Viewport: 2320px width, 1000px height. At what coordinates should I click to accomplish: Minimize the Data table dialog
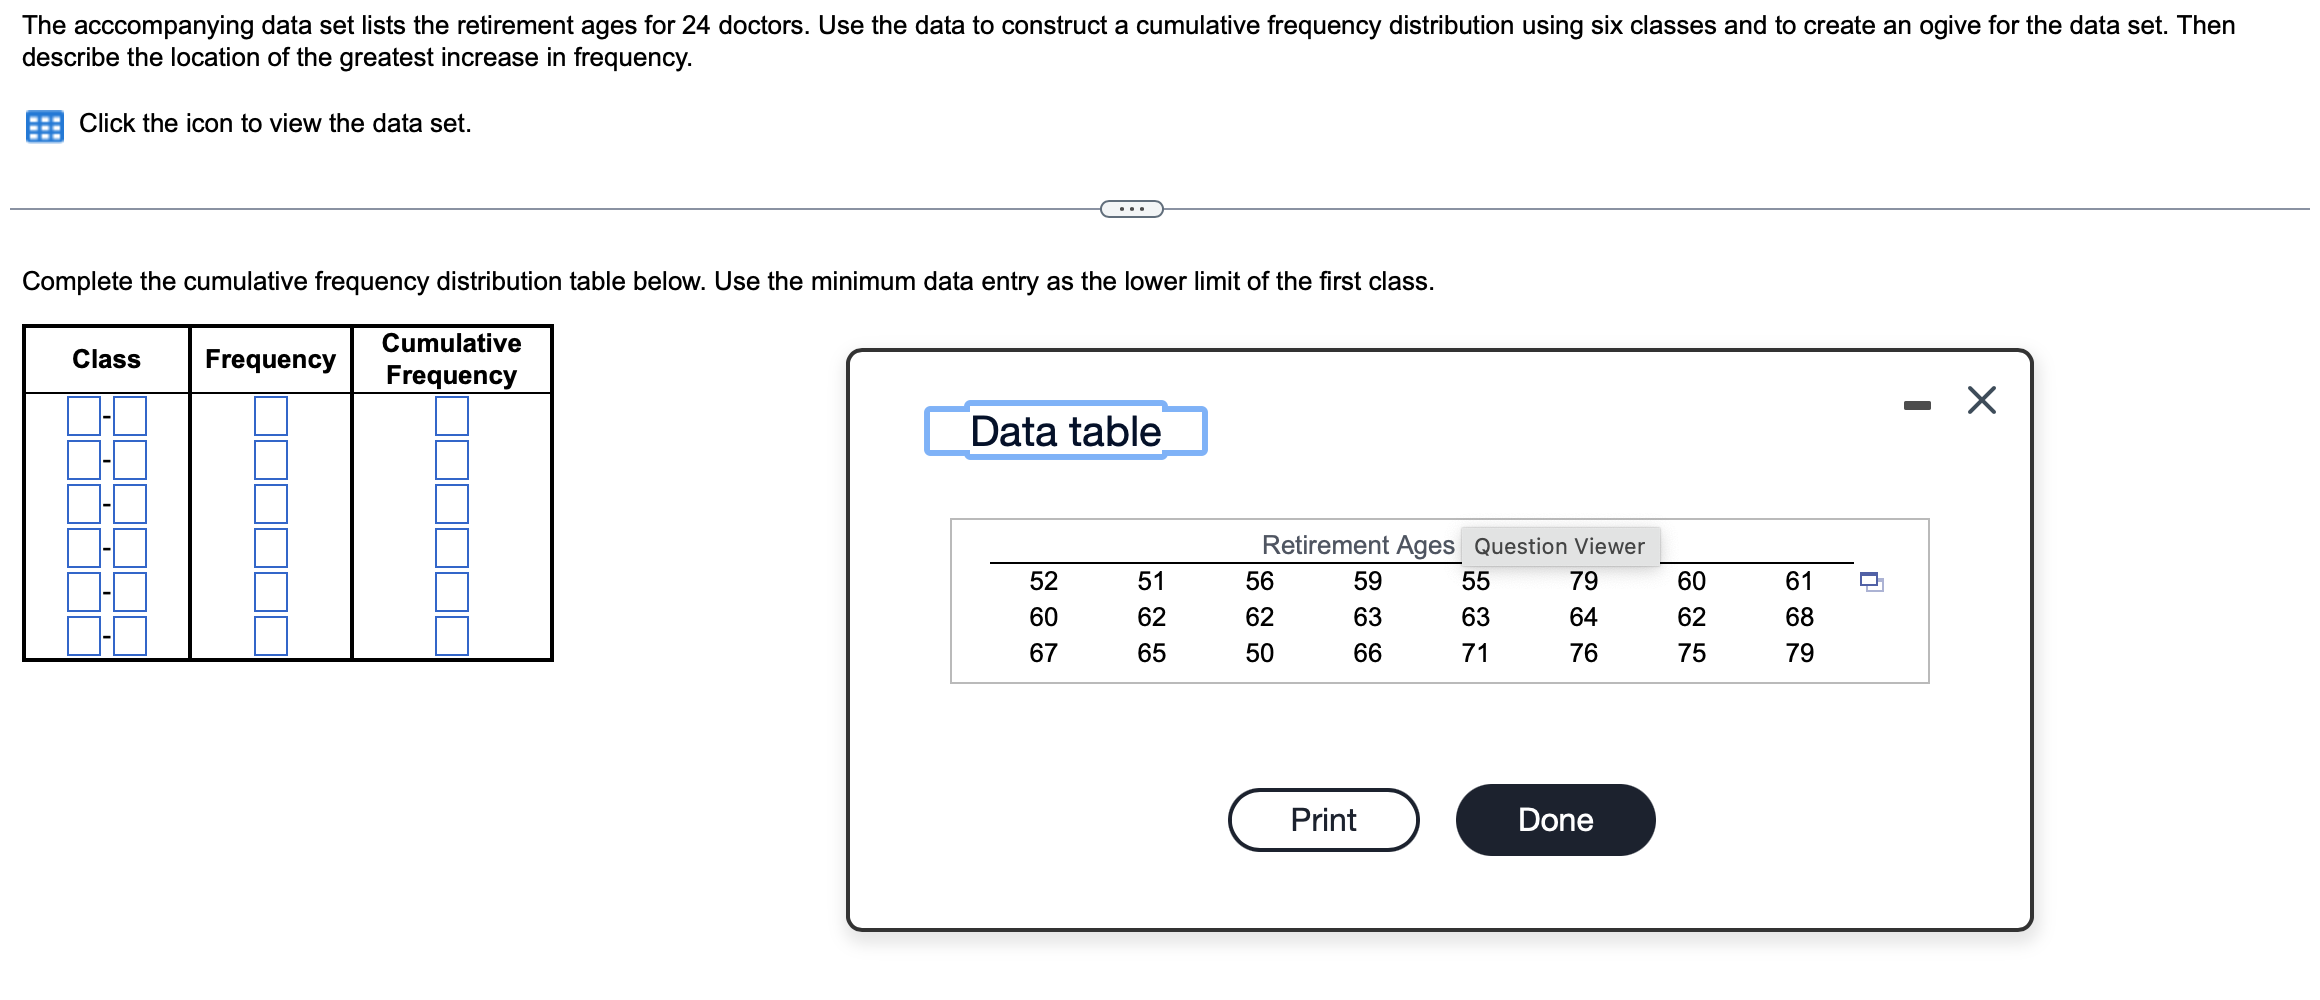[1917, 405]
